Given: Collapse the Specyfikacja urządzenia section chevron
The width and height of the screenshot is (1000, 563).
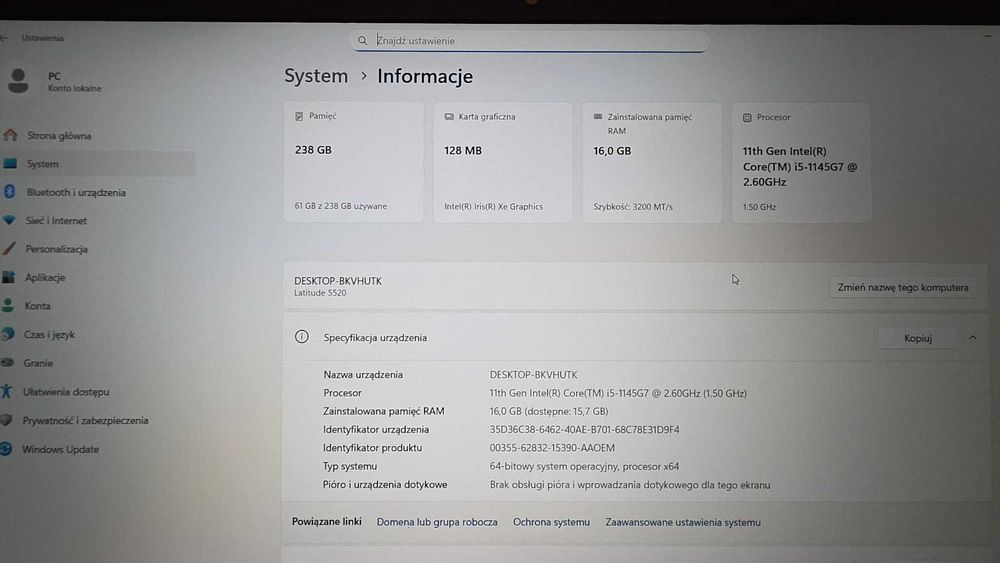Looking at the screenshot, I should tap(972, 338).
